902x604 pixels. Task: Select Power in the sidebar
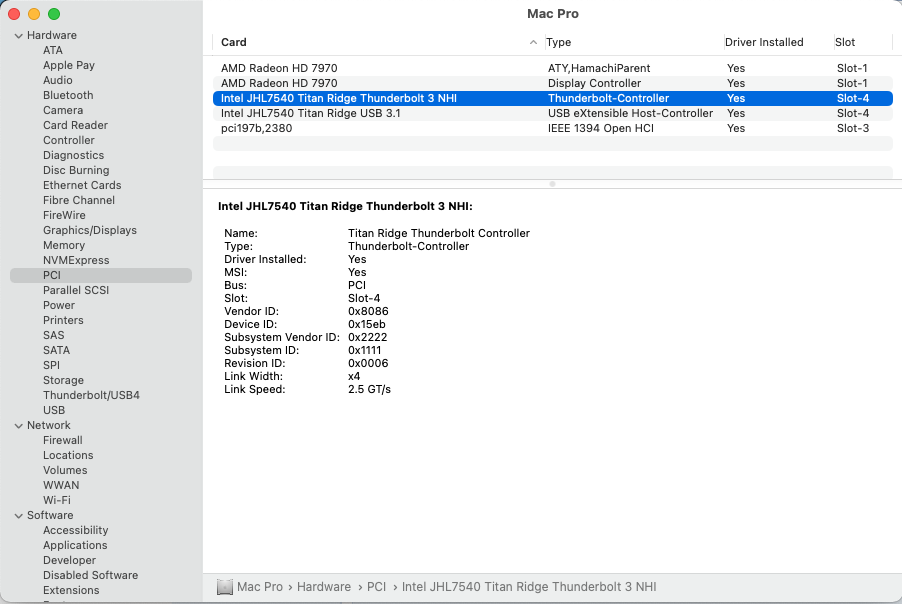click(x=59, y=305)
